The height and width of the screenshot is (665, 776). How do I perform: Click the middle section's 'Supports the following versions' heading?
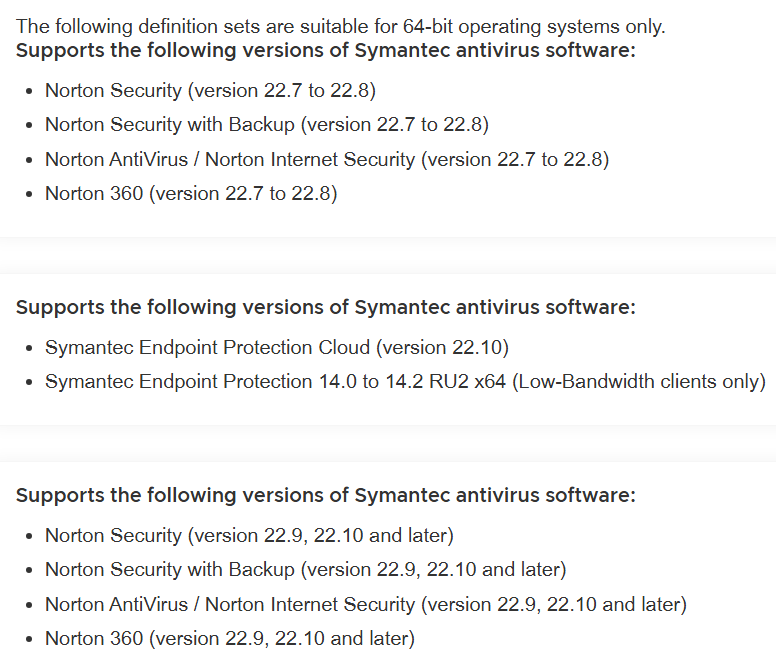pyautogui.click(x=325, y=307)
